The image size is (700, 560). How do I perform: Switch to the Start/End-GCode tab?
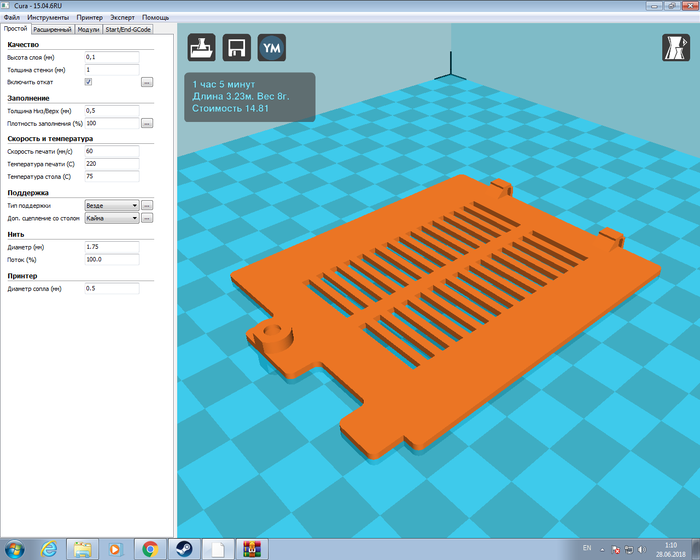129,30
